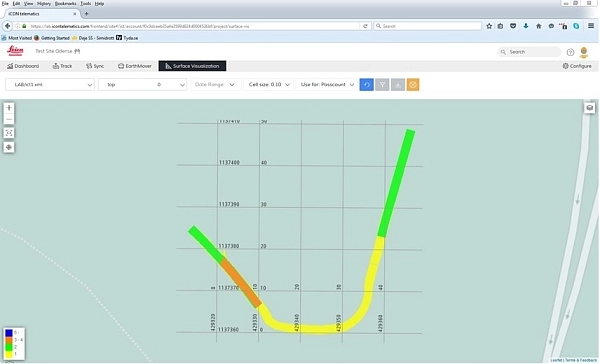This screenshot has width=600, height=364.
Task: Click the Configure button
Action: tap(577, 66)
